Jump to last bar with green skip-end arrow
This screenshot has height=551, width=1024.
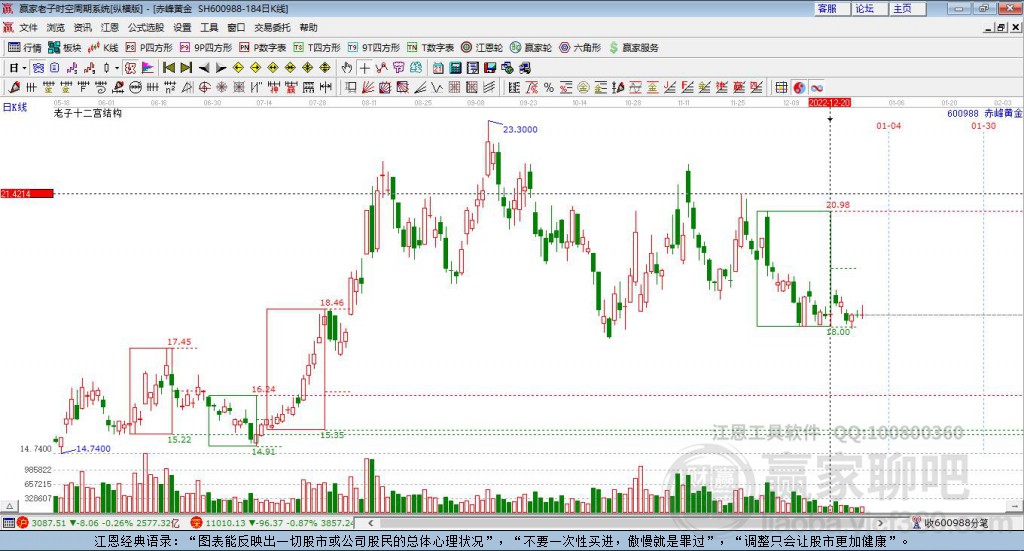coord(186,68)
